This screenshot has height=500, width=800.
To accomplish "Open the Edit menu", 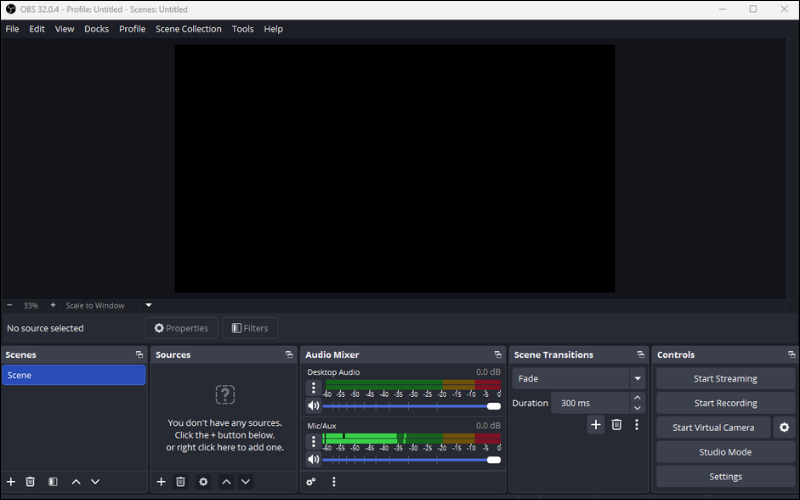I will 37,29.
